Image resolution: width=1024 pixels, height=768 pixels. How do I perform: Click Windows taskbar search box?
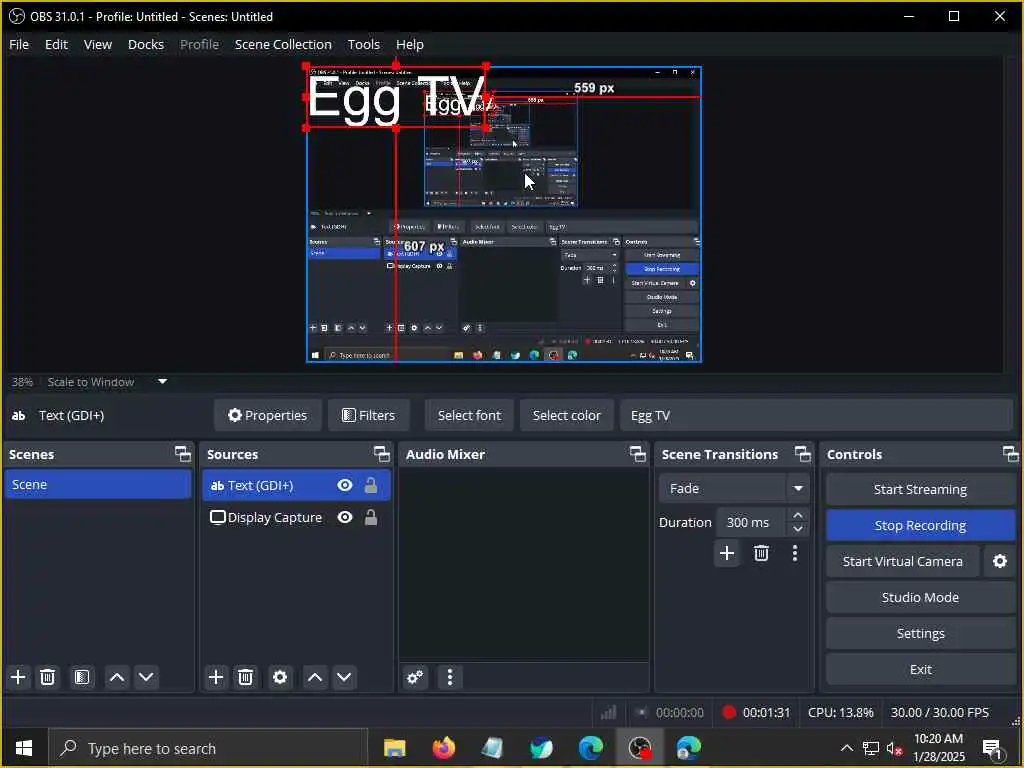pyautogui.click(x=209, y=748)
